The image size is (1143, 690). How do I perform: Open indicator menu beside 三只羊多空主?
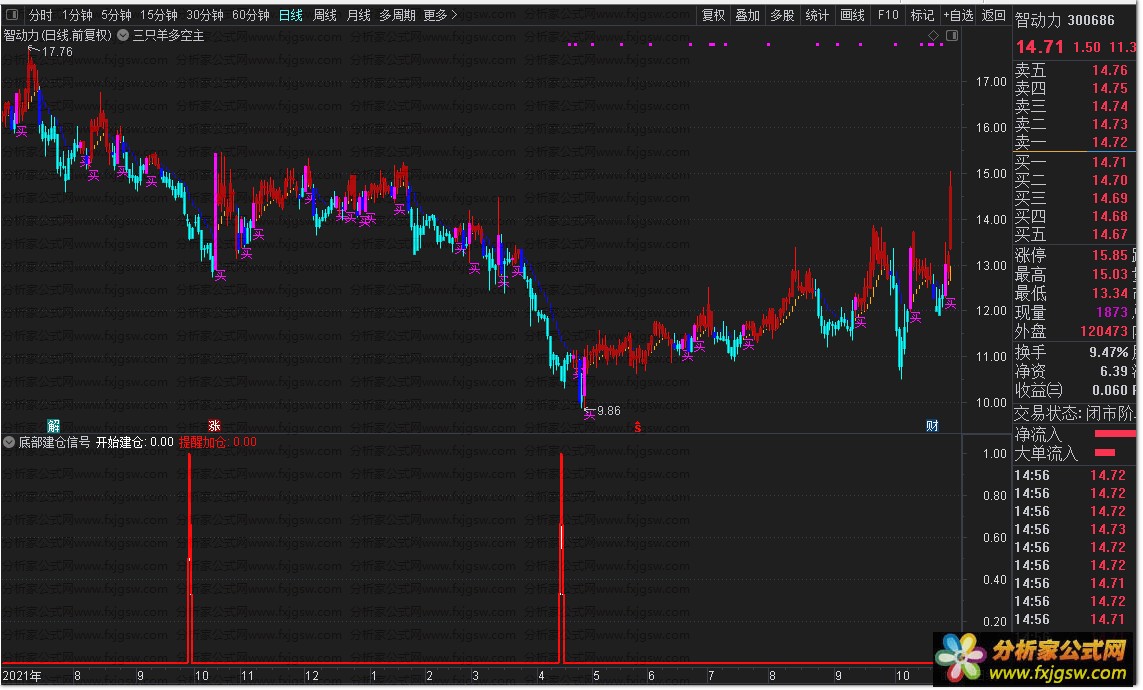click(x=123, y=35)
